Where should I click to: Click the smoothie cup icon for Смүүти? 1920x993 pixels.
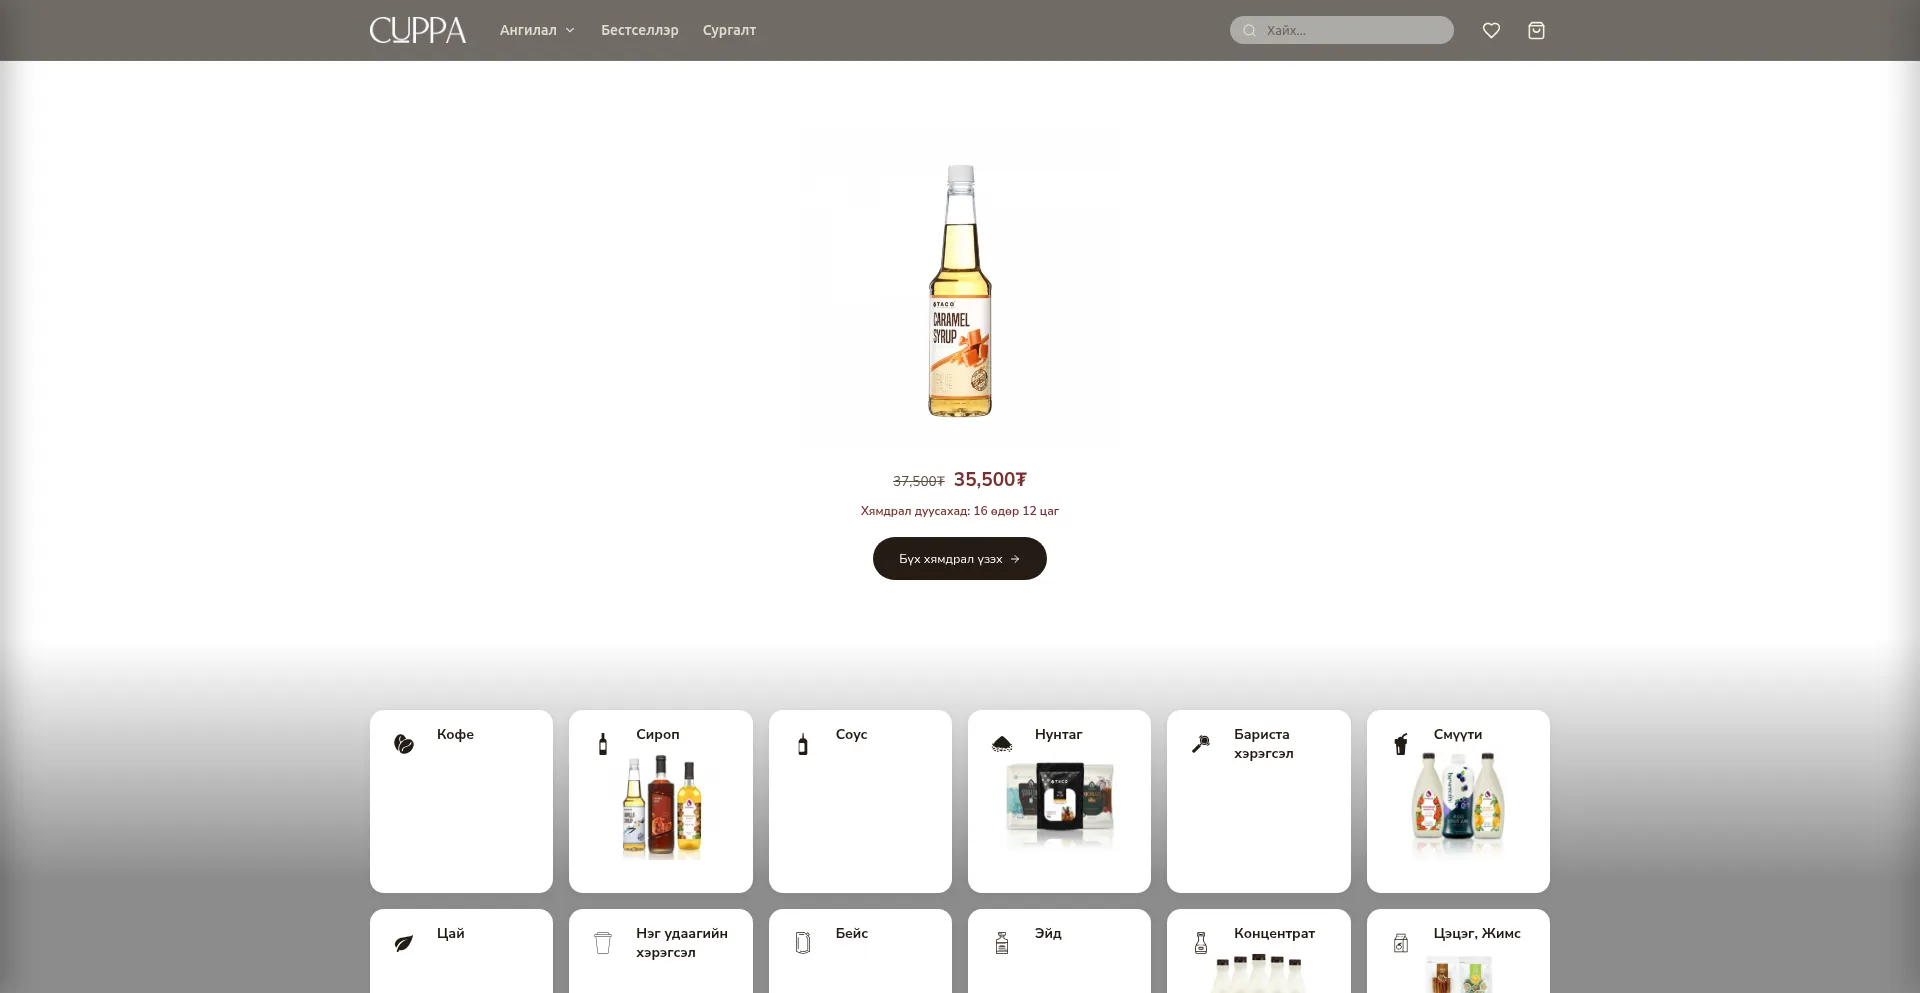(1401, 744)
